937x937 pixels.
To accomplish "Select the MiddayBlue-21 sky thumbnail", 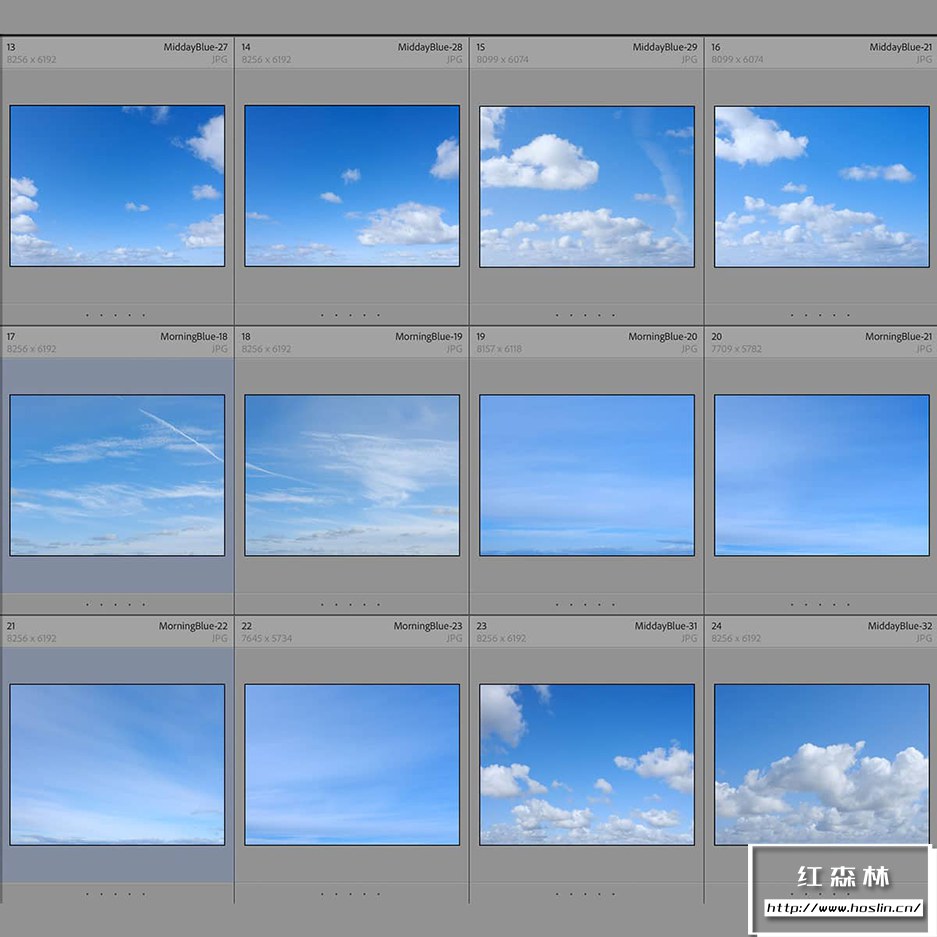I will point(822,186).
